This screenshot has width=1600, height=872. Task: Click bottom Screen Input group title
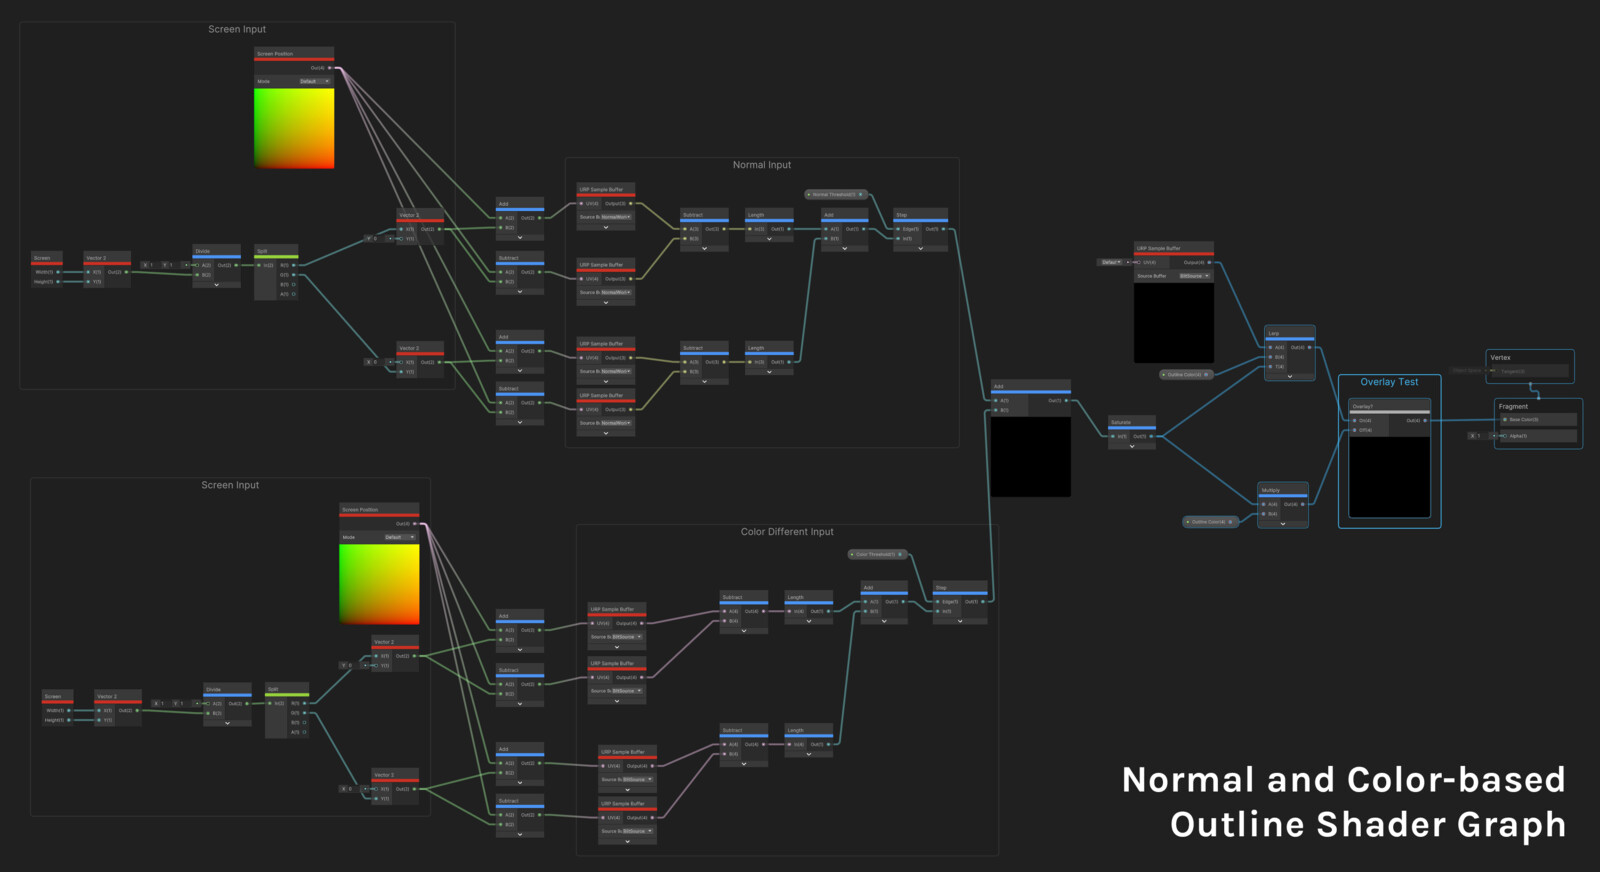click(x=230, y=485)
